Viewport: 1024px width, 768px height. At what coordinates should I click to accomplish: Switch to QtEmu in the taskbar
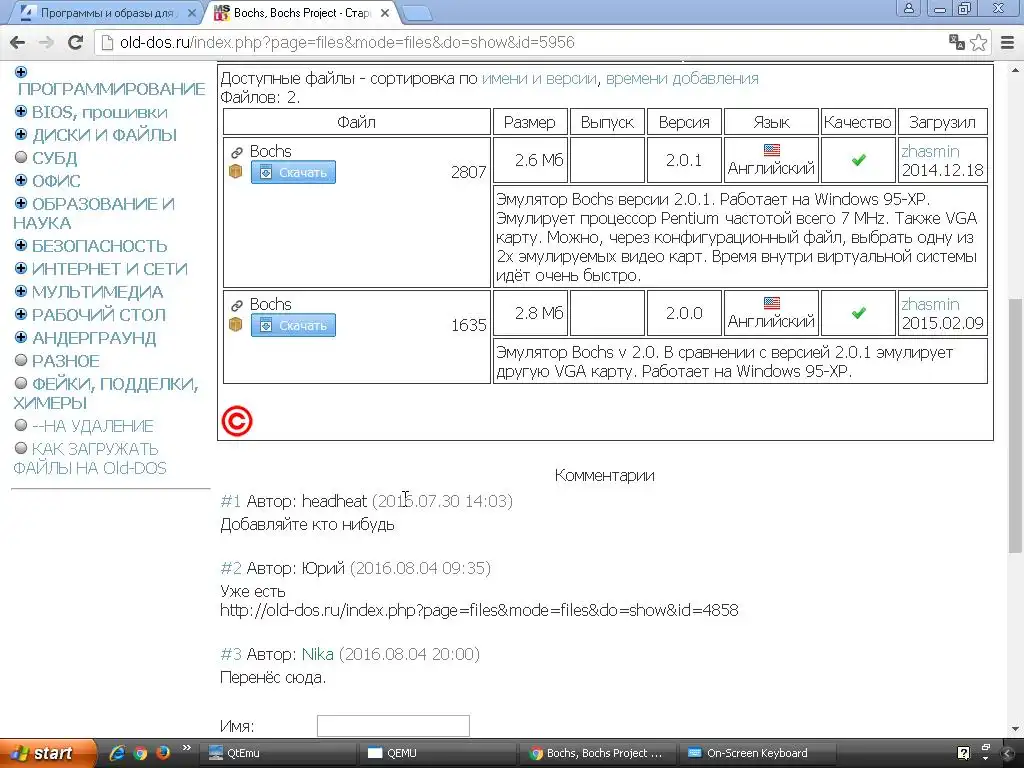(x=280, y=753)
